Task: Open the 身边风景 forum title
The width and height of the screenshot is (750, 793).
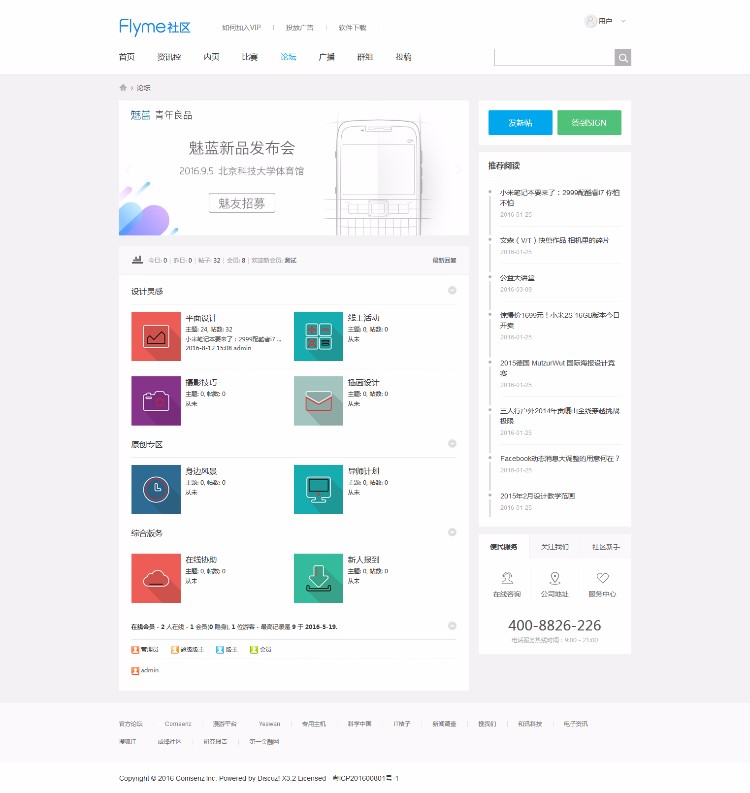Action: tap(201, 471)
